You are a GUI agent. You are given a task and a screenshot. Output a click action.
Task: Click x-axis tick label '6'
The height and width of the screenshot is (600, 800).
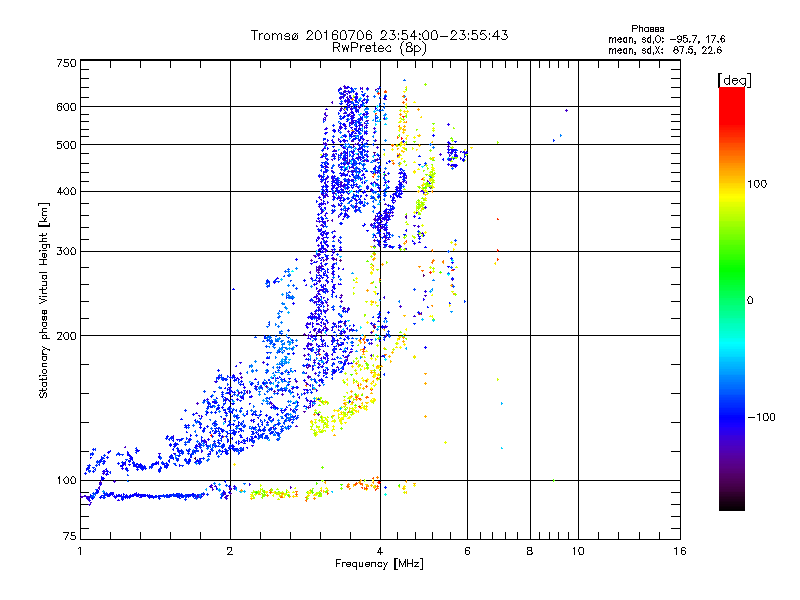point(467,551)
